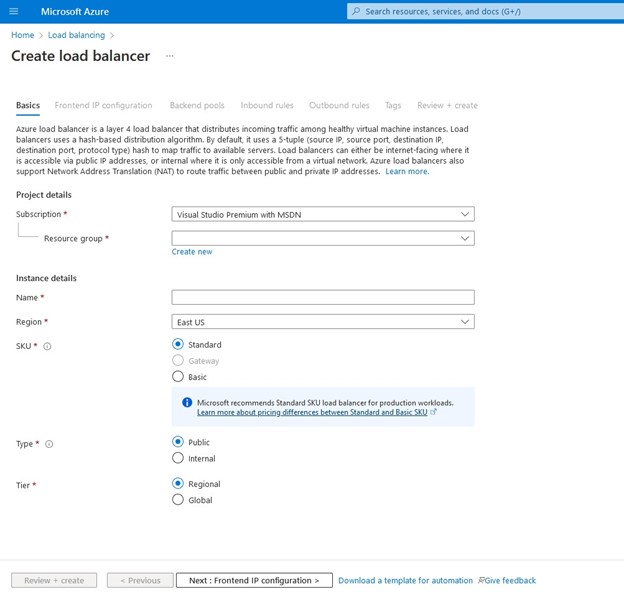624x597 pixels.
Task: Switch to the Basics tab
Action: (x=28, y=105)
